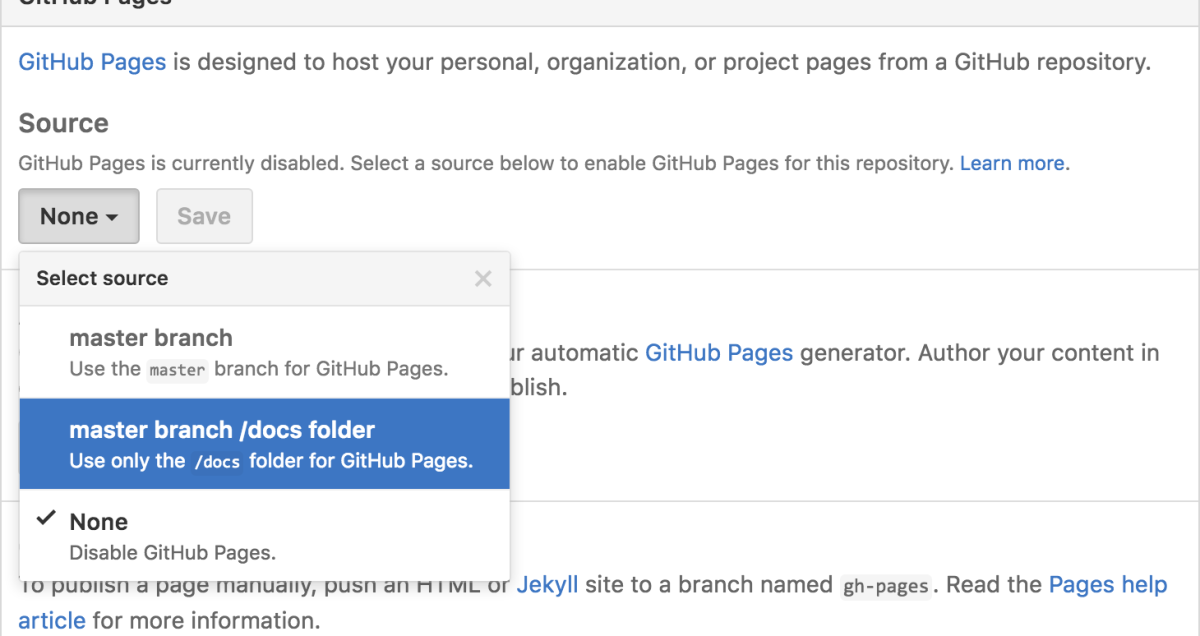Open the None source dropdown

pyautogui.click(x=78, y=215)
